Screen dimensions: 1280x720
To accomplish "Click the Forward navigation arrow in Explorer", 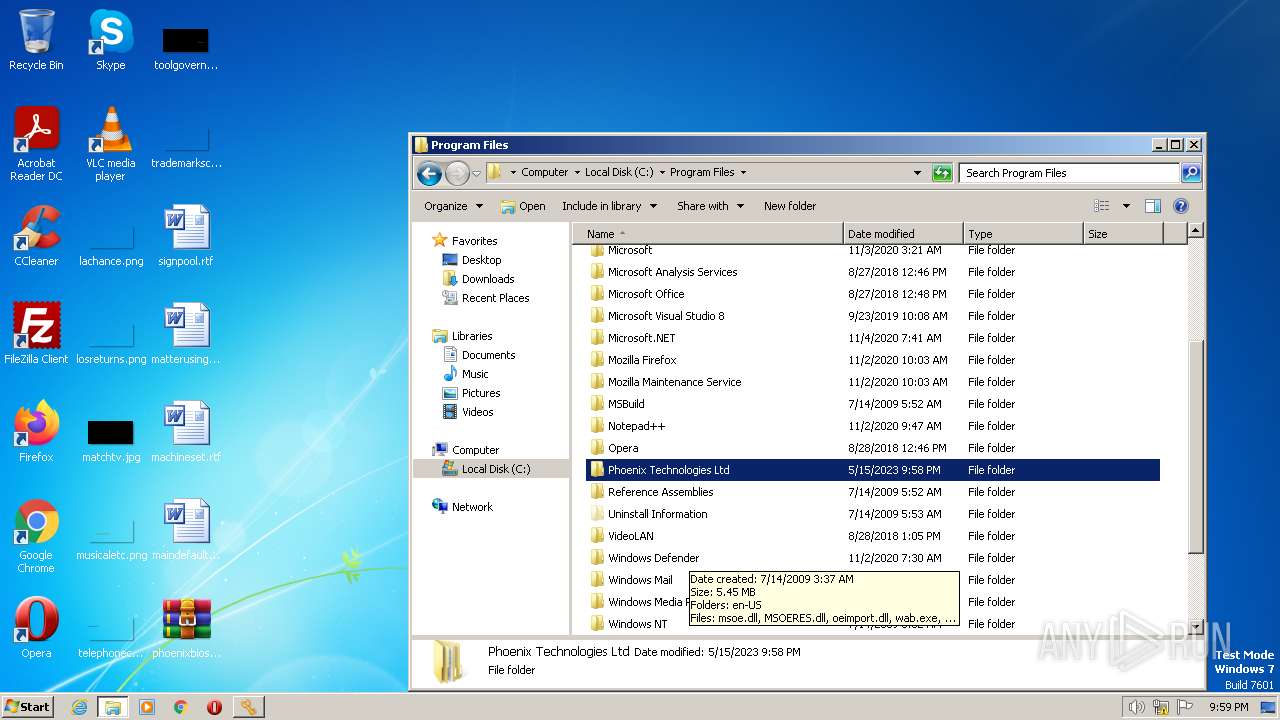I will 457,173.
